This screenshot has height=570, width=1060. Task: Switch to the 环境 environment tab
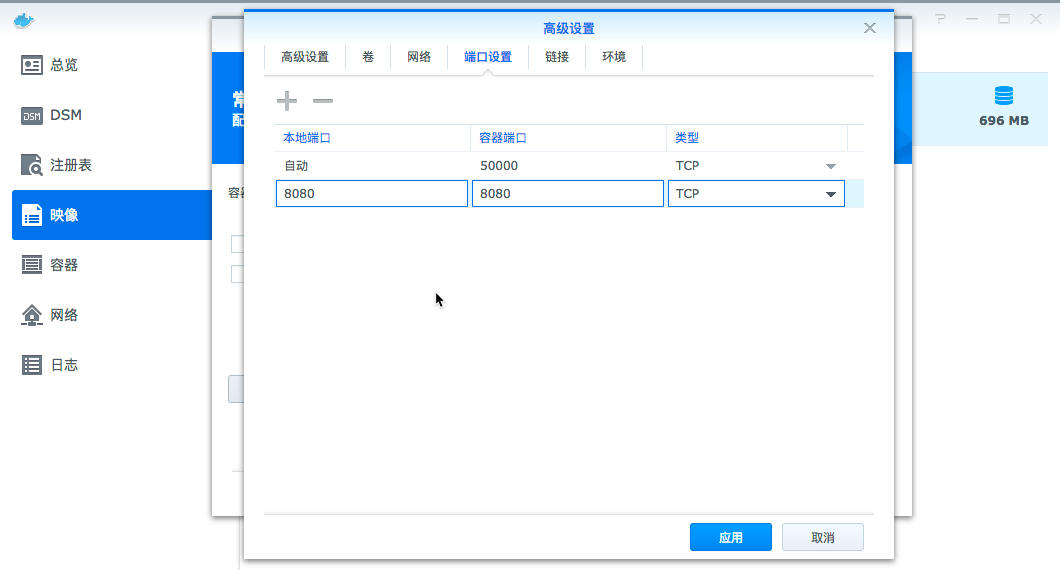(x=614, y=57)
